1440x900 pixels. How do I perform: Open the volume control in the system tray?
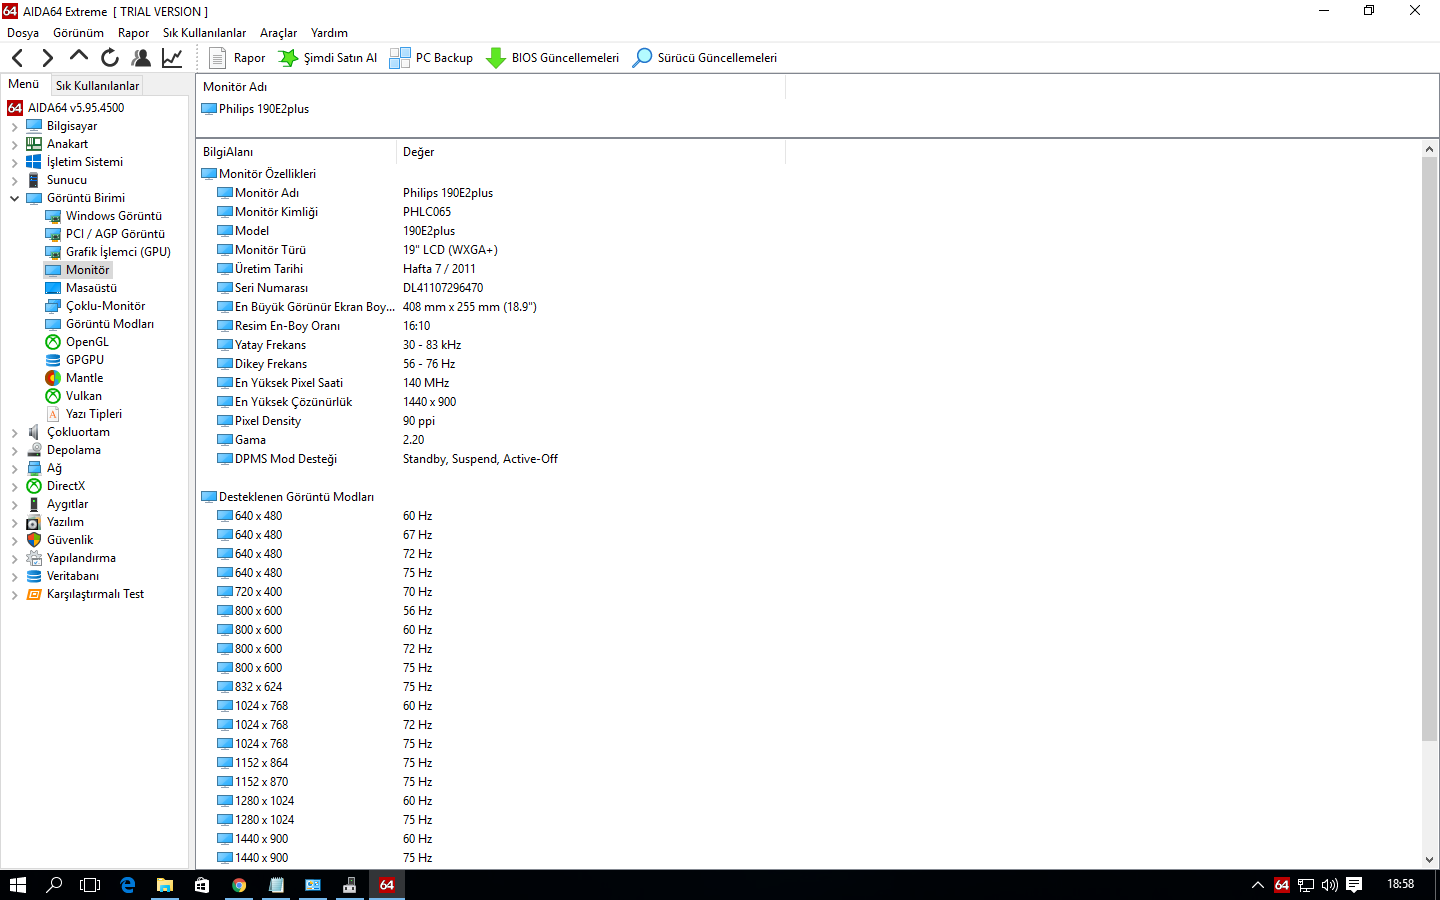point(1330,885)
